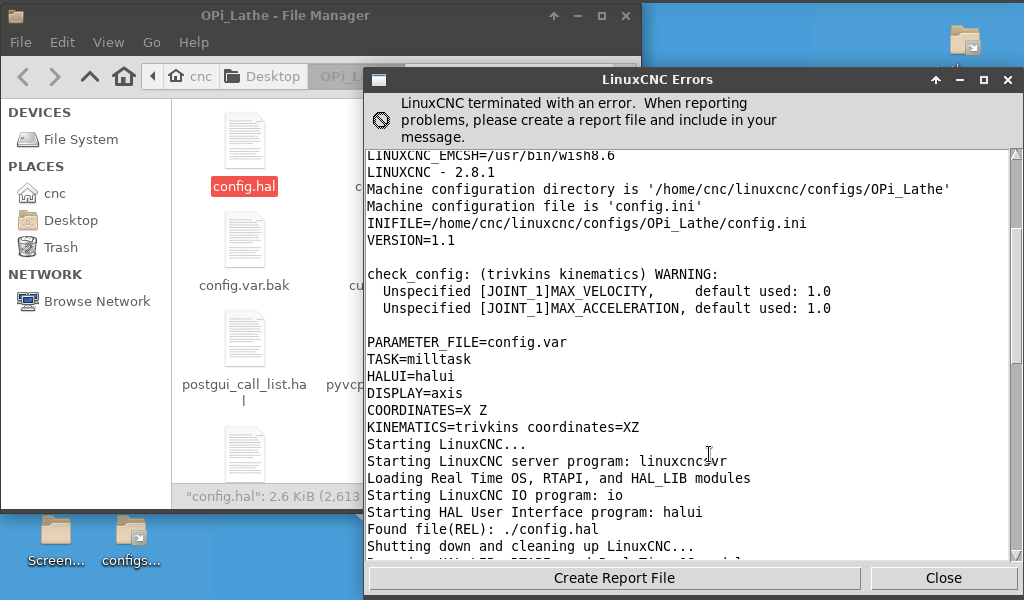The height and width of the screenshot is (600, 1024).
Task: Select config.var.bak file icon
Action: click(245, 240)
